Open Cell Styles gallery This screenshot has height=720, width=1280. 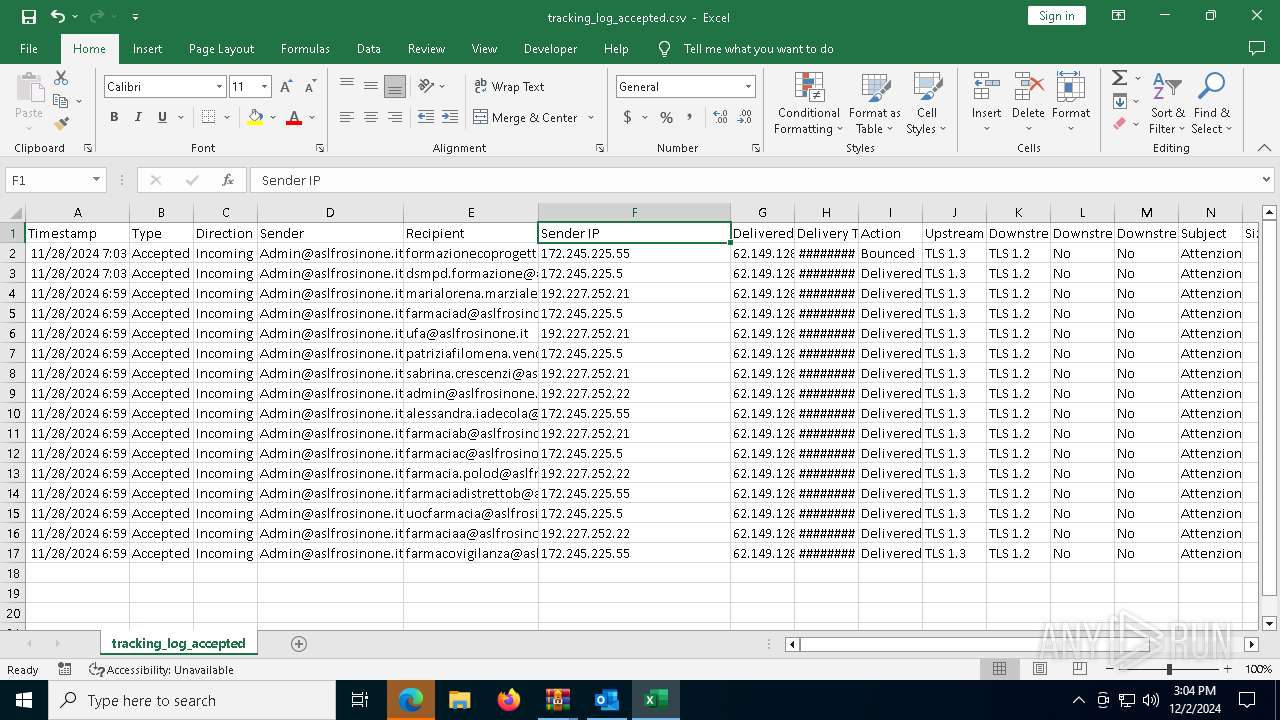point(927,104)
